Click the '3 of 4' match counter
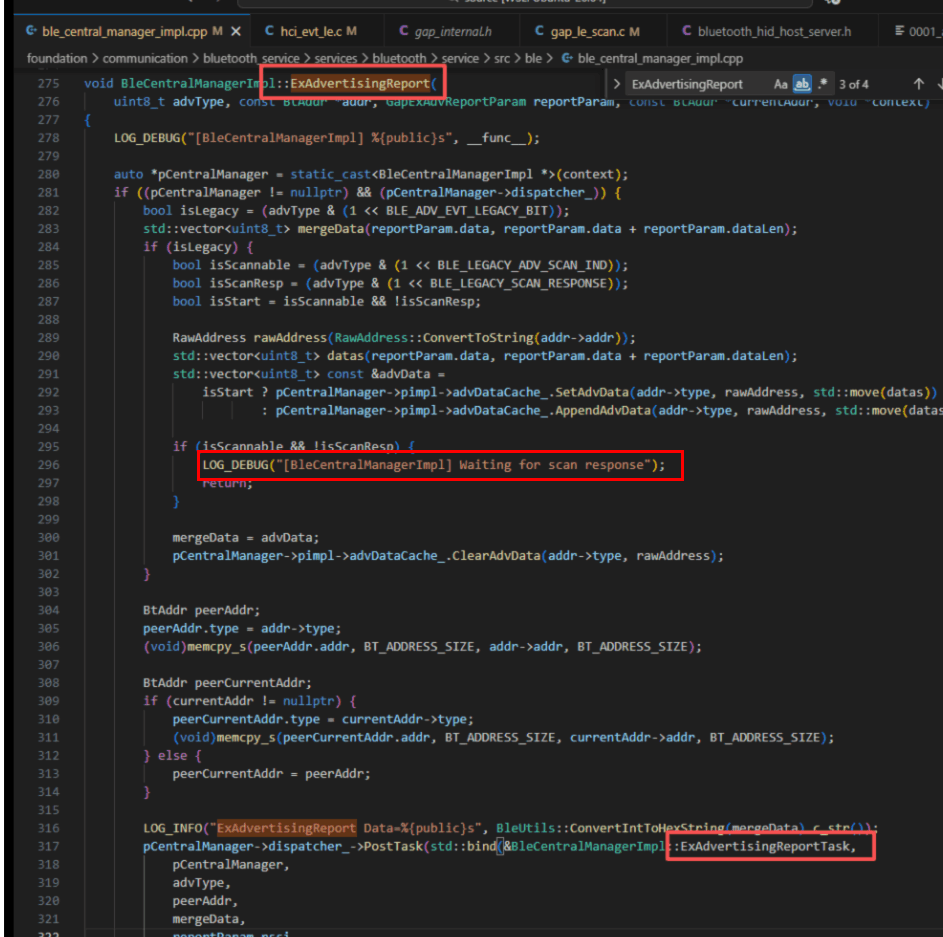Screen dimensions: 943x937 (x=853, y=84)
